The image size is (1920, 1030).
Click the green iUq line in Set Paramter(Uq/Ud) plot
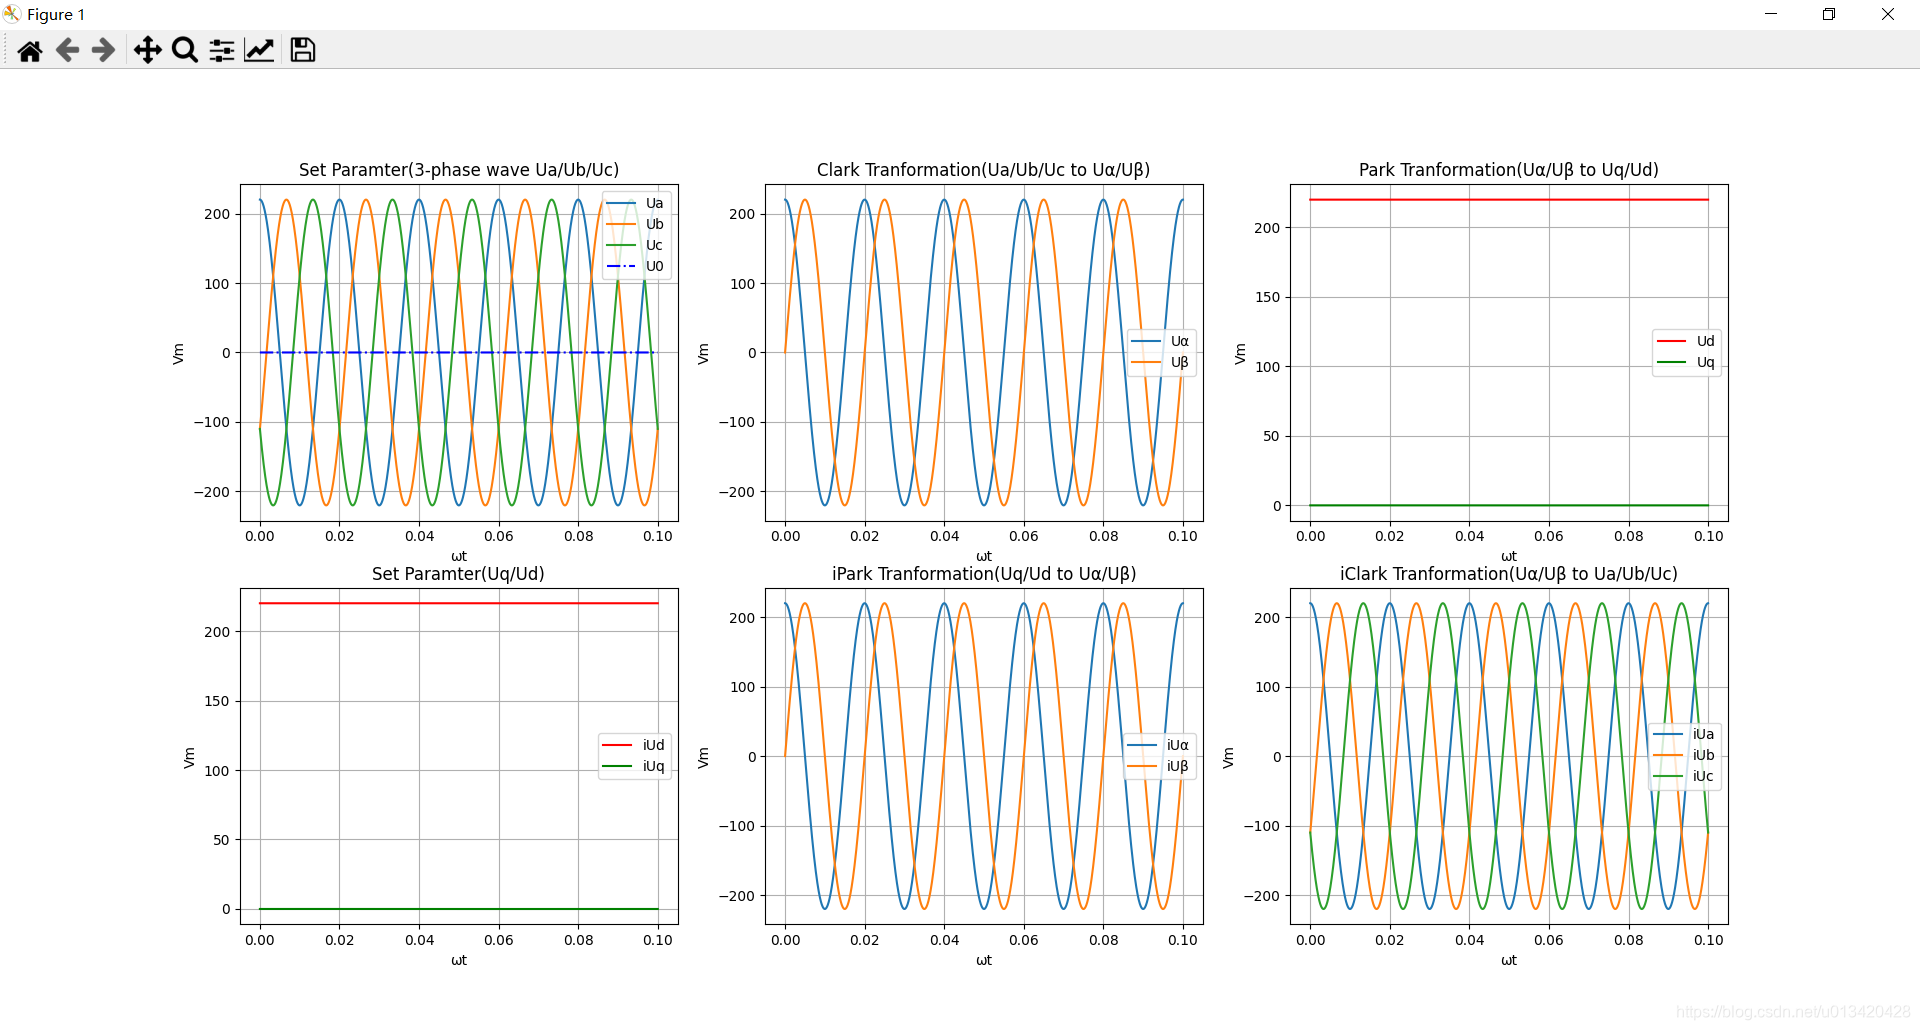pos(459,909)
